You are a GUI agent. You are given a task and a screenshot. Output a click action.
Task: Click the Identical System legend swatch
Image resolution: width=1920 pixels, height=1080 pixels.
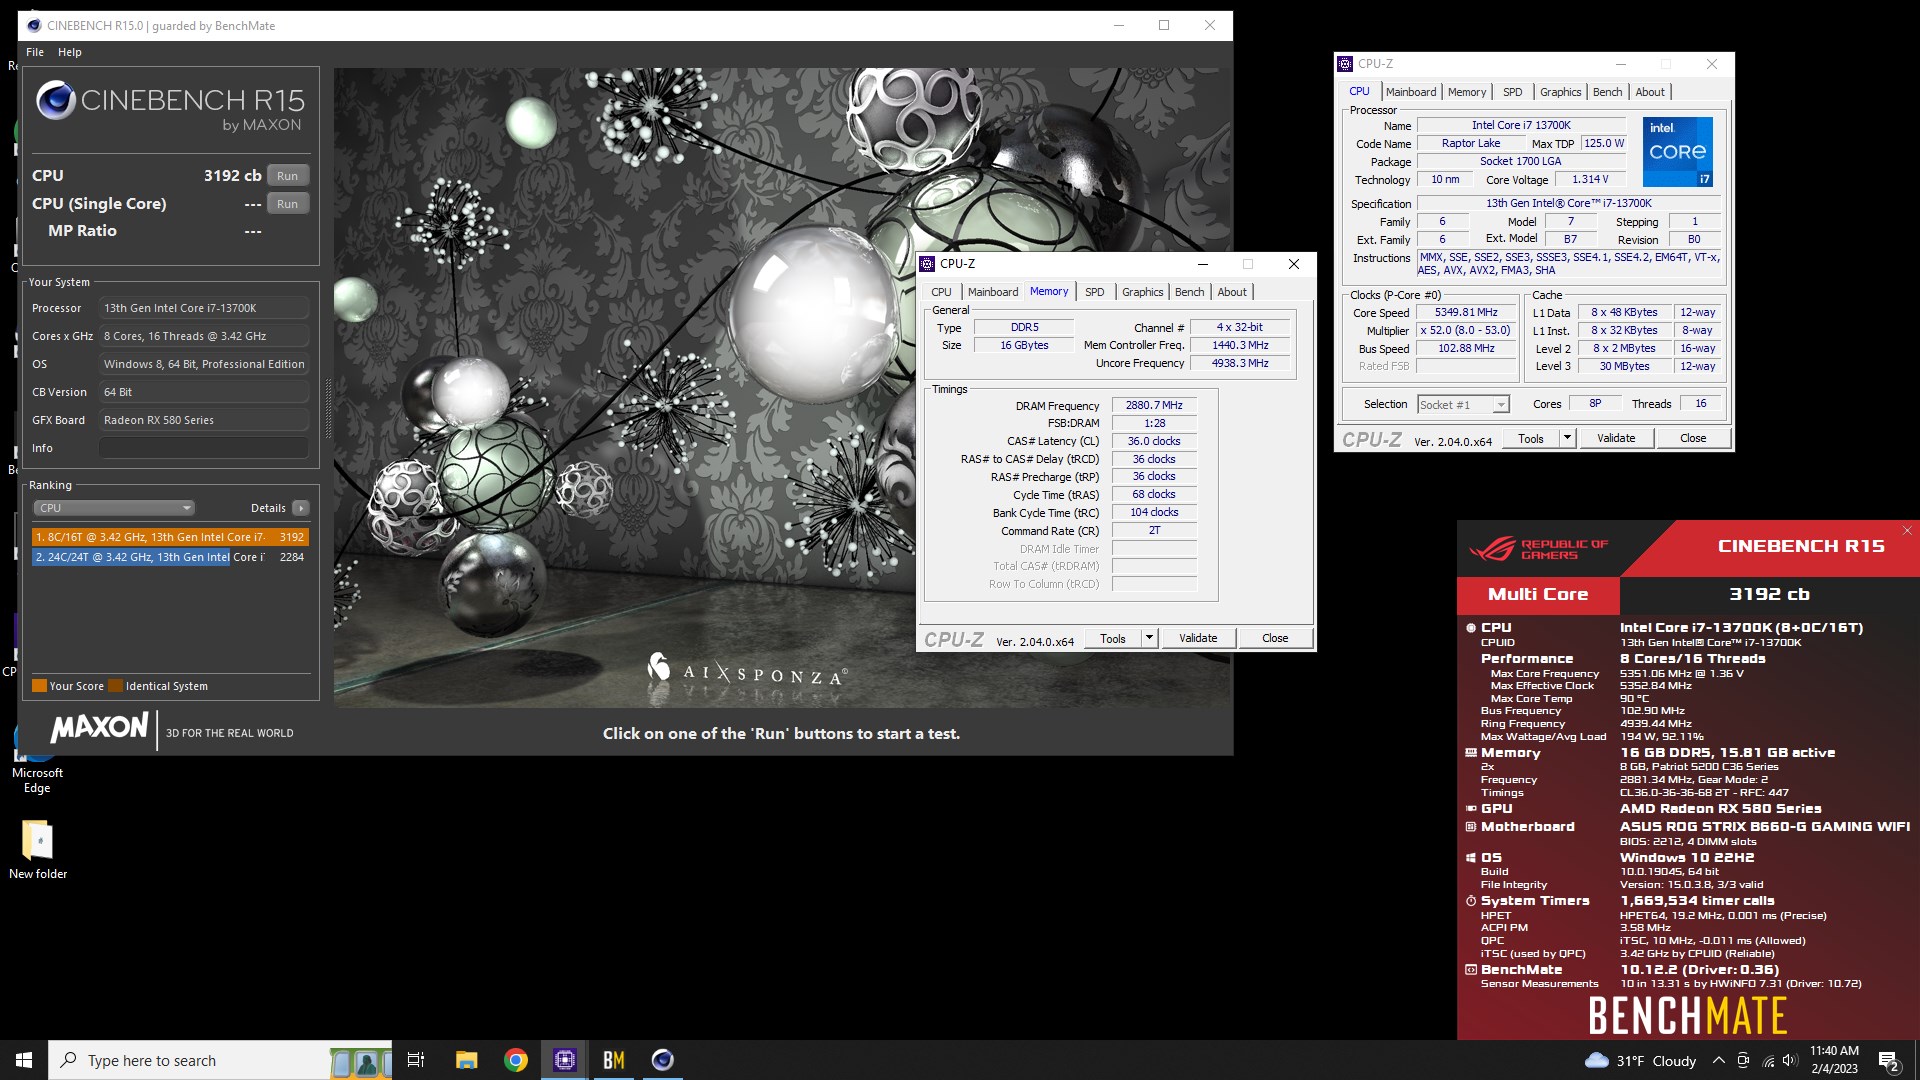coord(115,686)
